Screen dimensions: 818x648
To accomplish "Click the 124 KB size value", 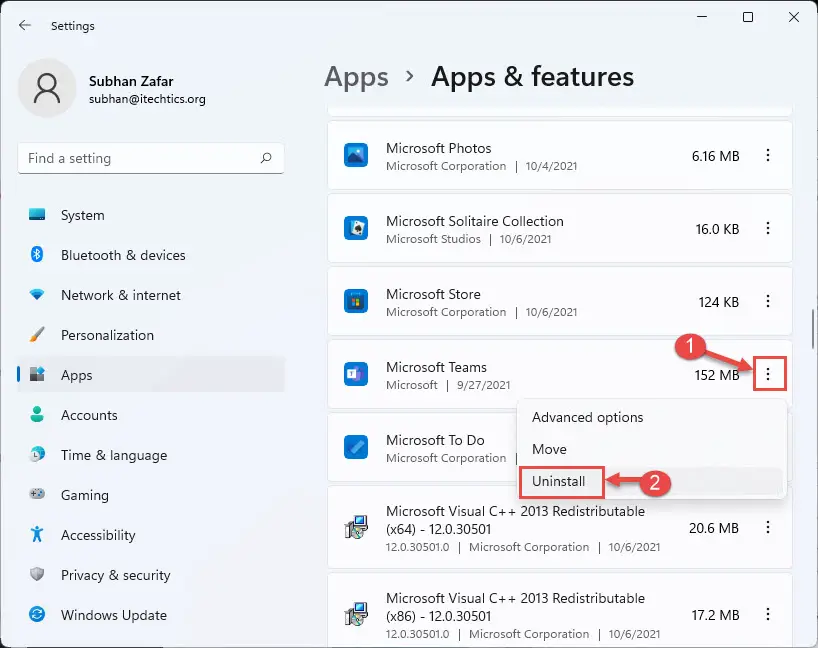I will point(719,302).
